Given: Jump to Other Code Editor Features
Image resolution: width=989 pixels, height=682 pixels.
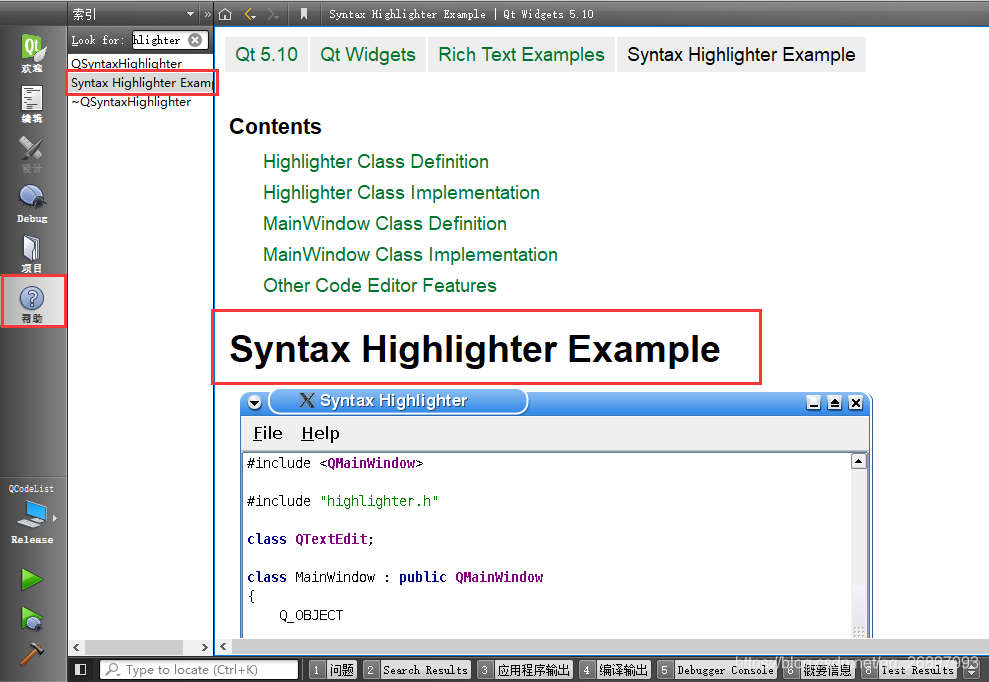Looking at the screenshot, I should pos(380,285).
